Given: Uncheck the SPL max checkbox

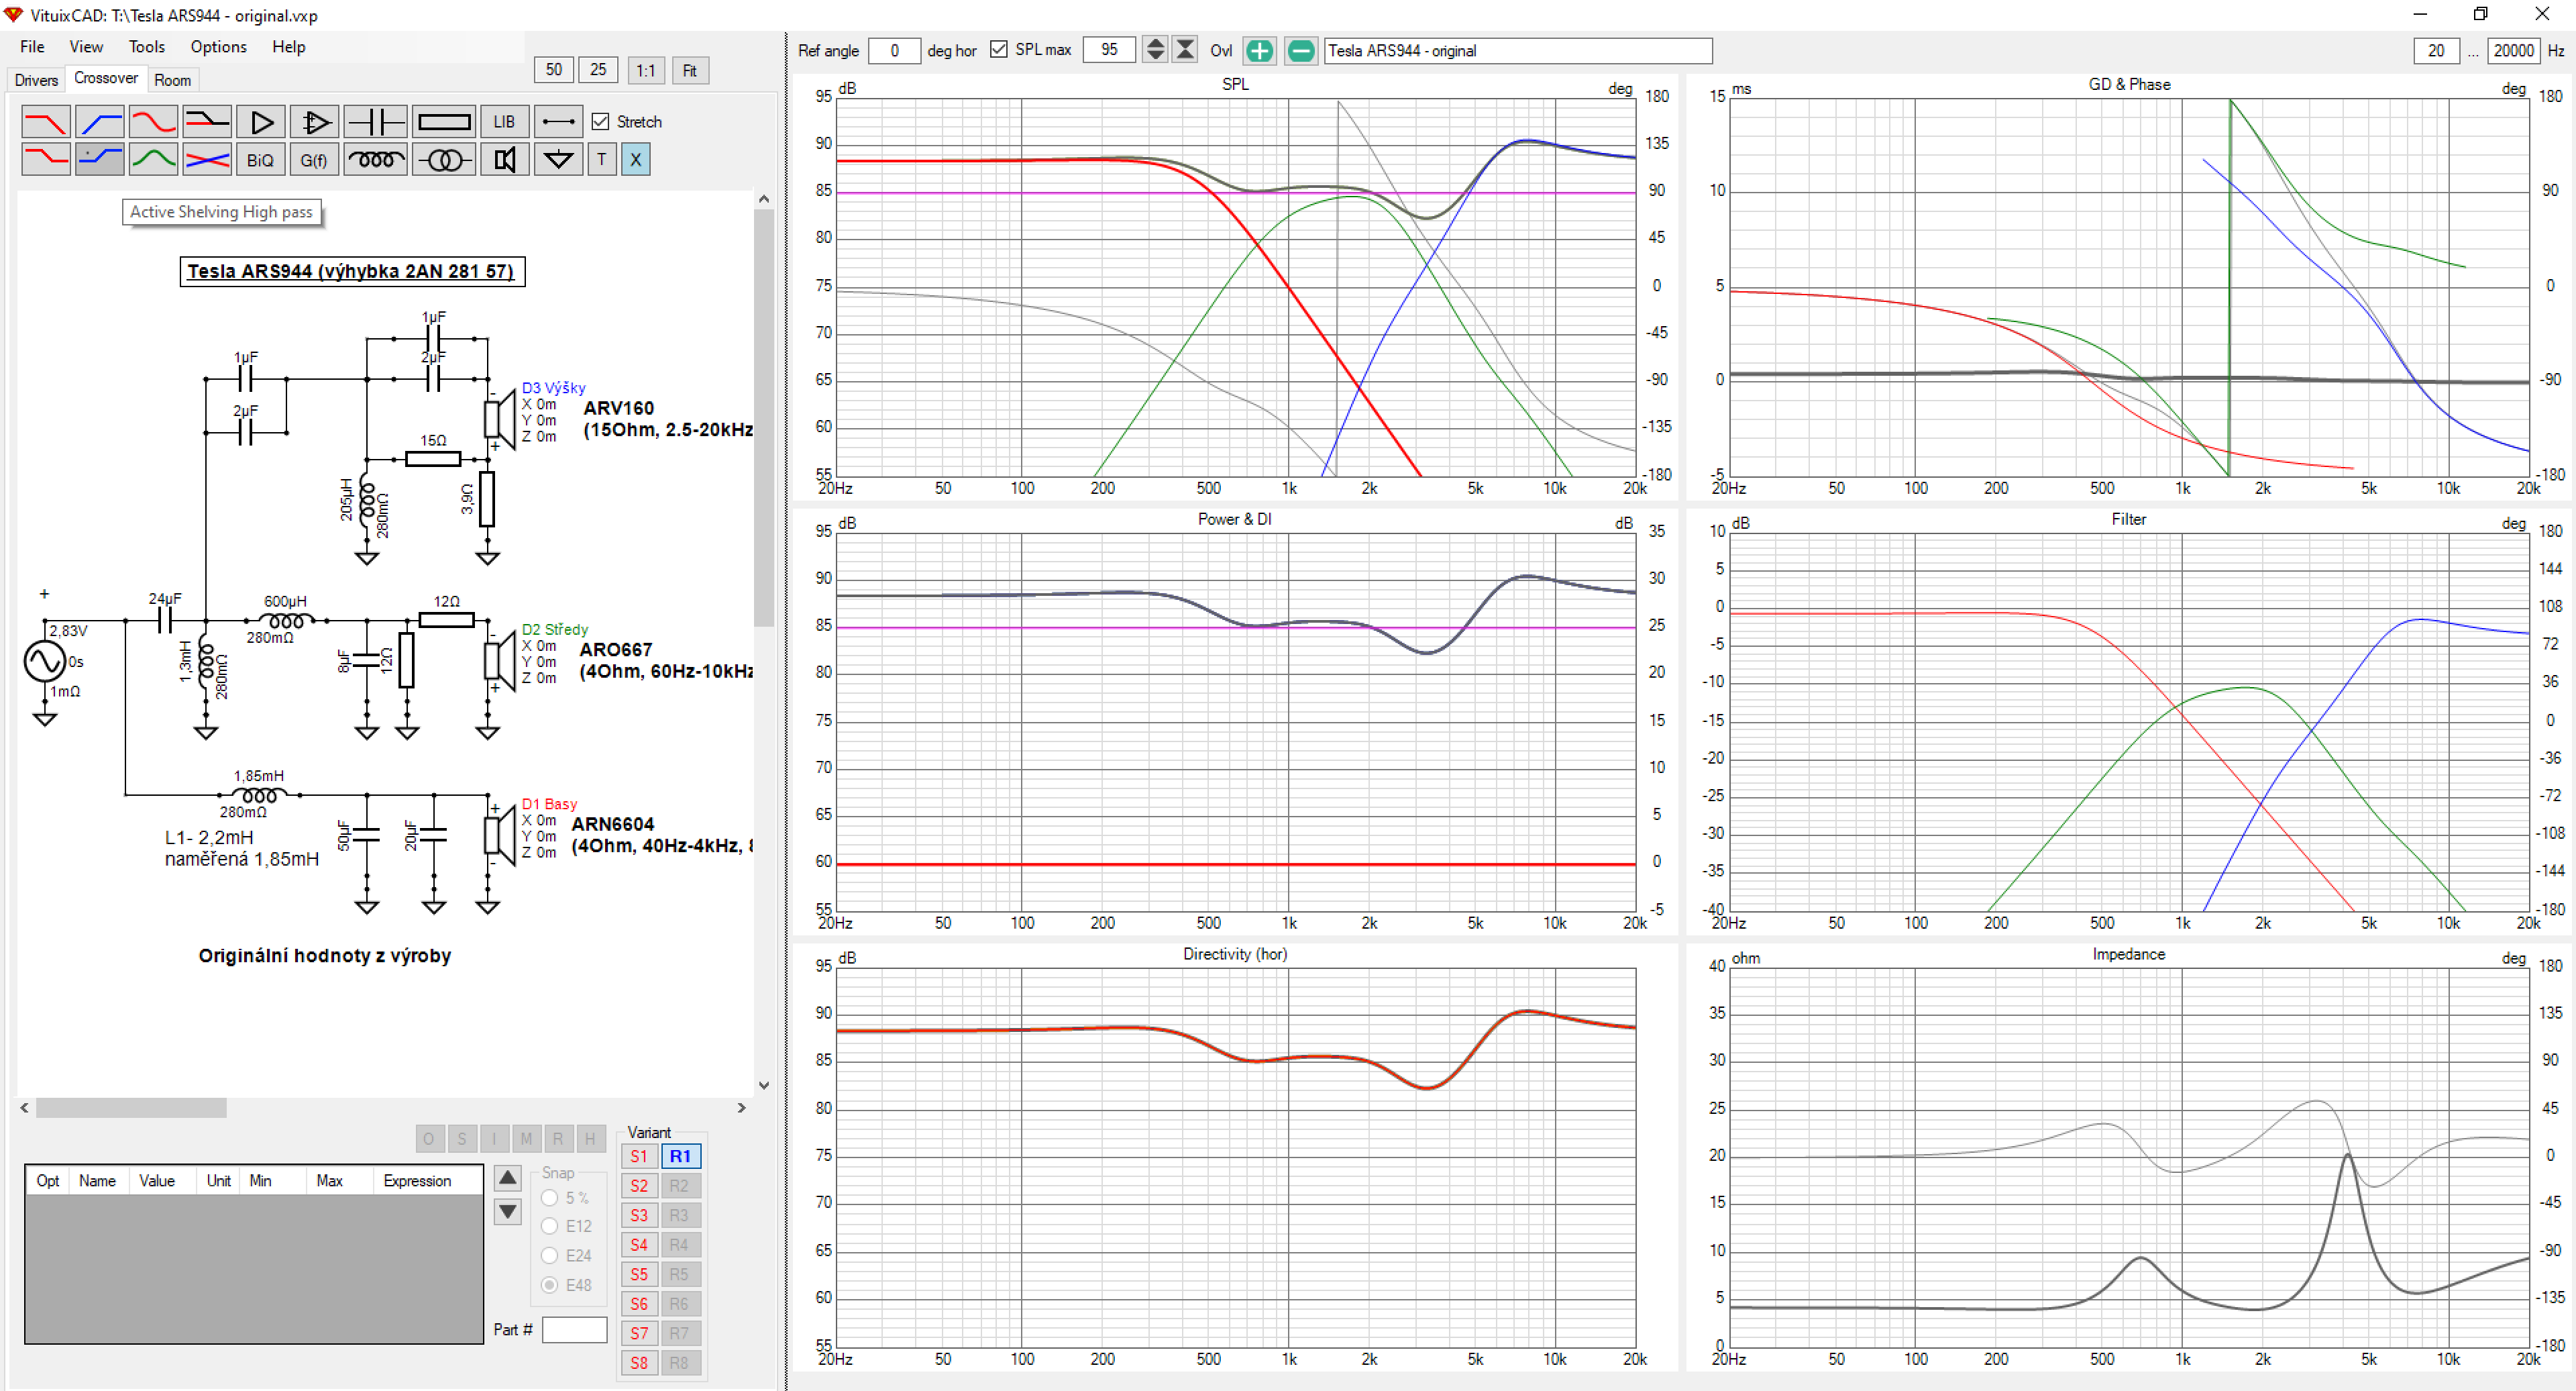Looking at the screenshot, I should coord(998,49).
